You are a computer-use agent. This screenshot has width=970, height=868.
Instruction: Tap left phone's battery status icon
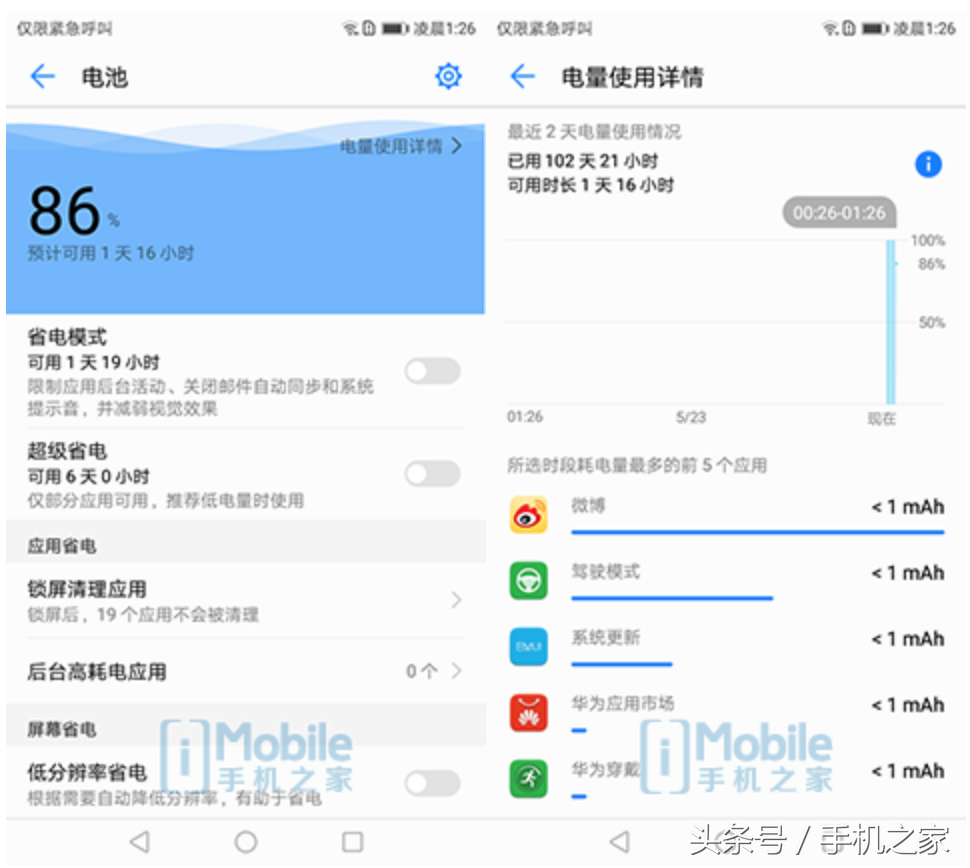395,28
